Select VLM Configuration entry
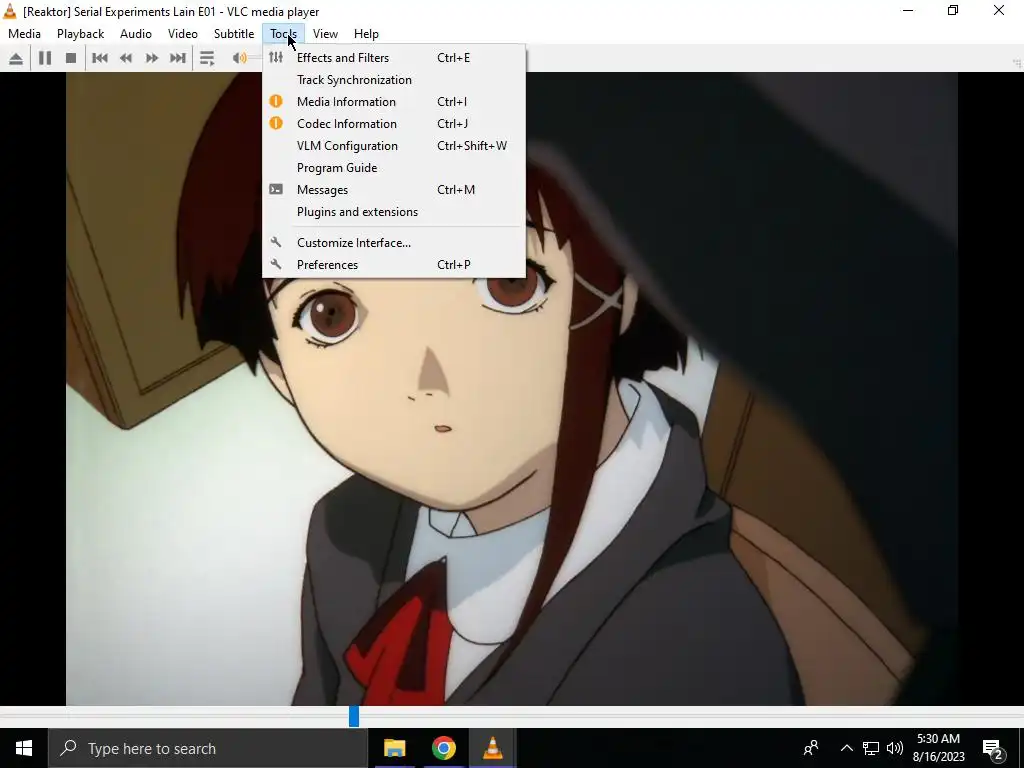Screen dimensions: 1024x768 tap(394, 146)
